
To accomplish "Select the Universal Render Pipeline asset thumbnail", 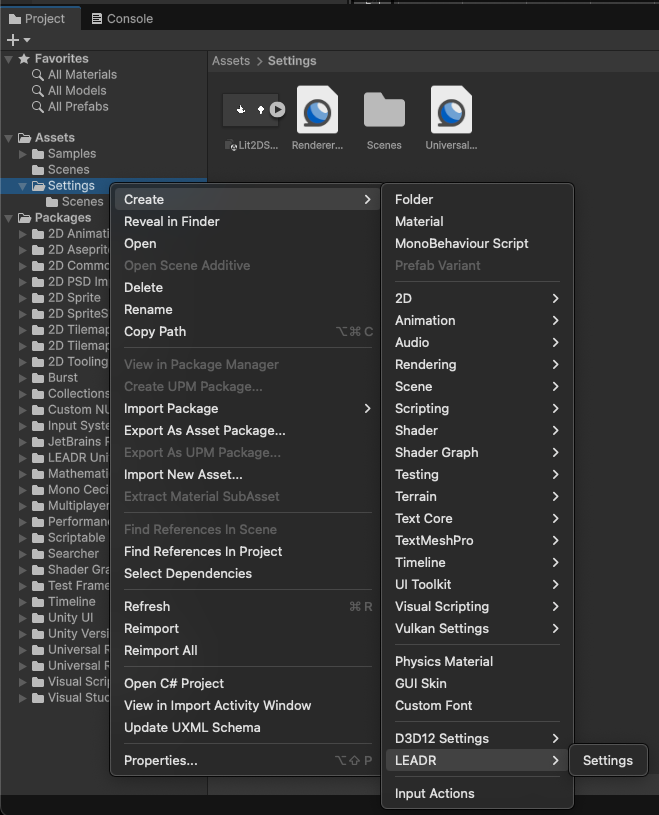I will pos(450,110).
